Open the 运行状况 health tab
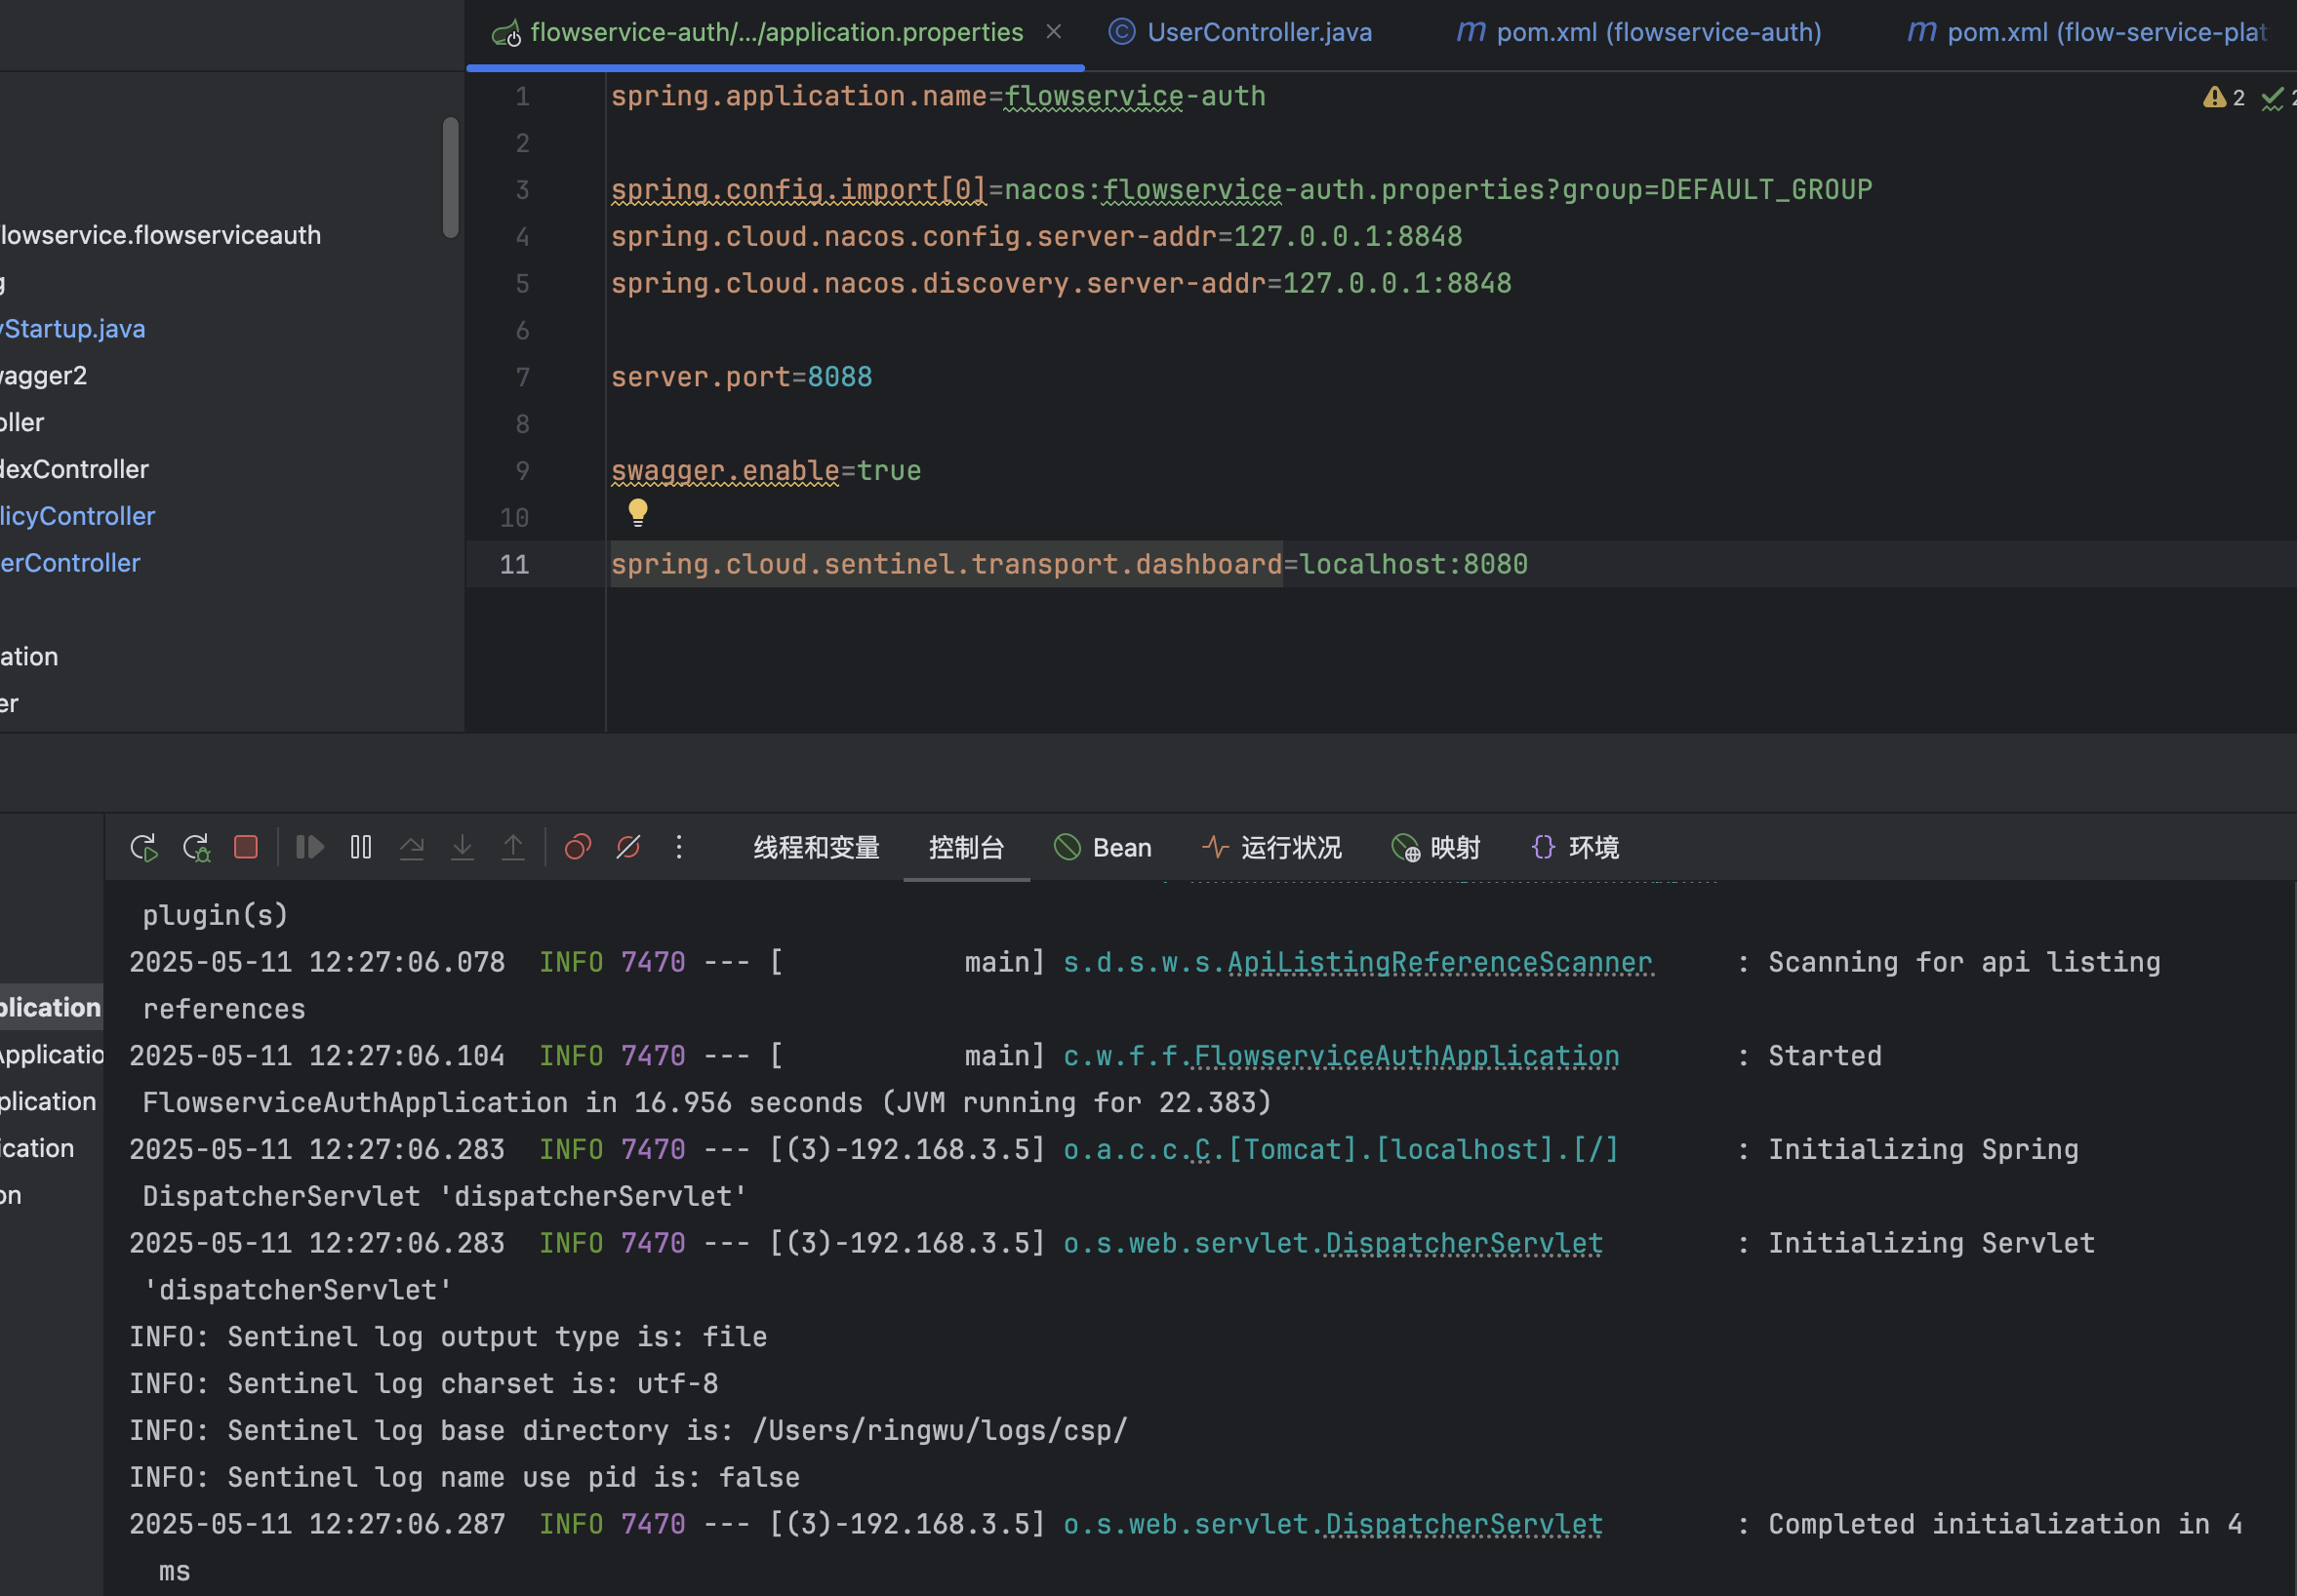The height and width of the screenshot is (1596, 2297). click(1272, 848)
